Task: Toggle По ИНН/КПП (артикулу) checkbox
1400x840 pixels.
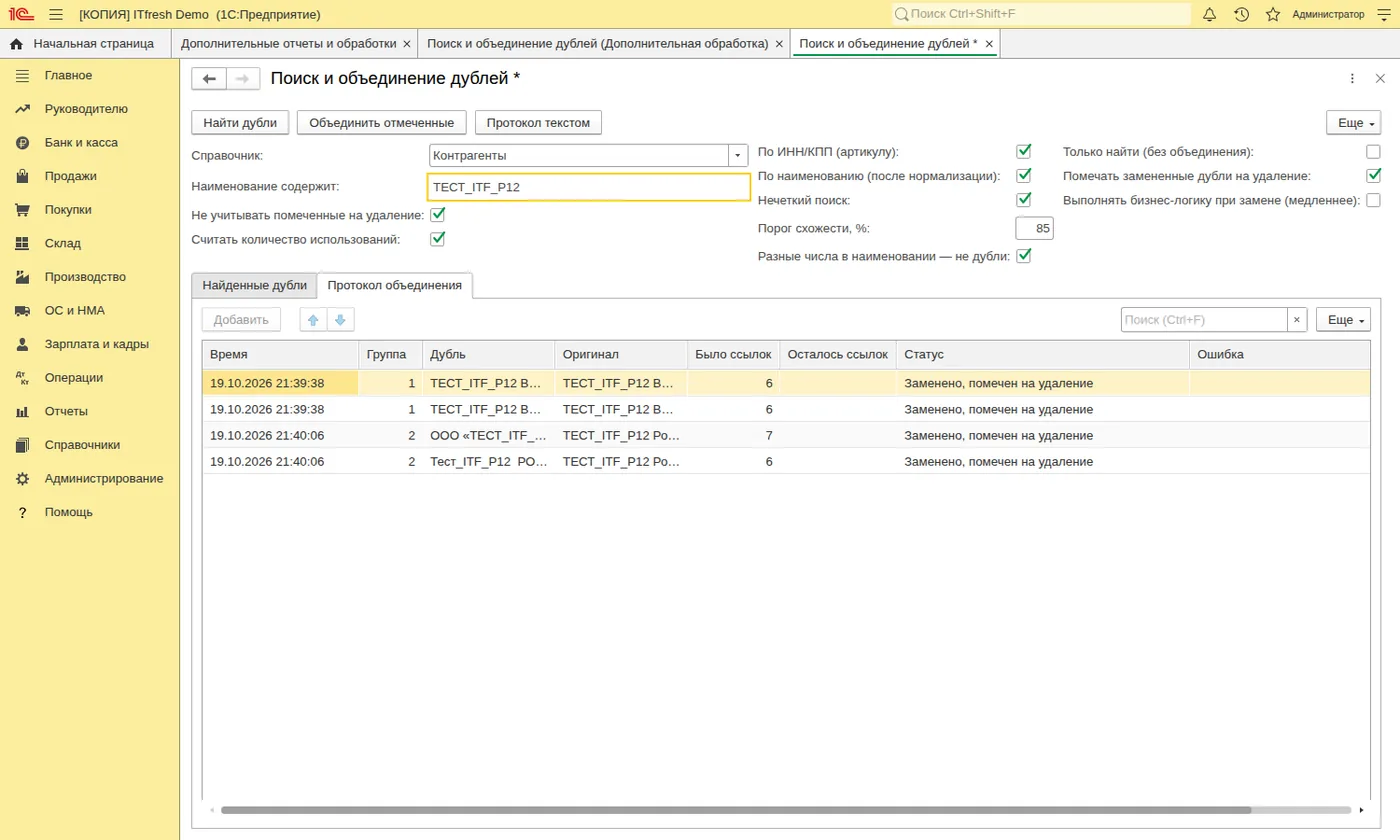Action: point(1023,152)
